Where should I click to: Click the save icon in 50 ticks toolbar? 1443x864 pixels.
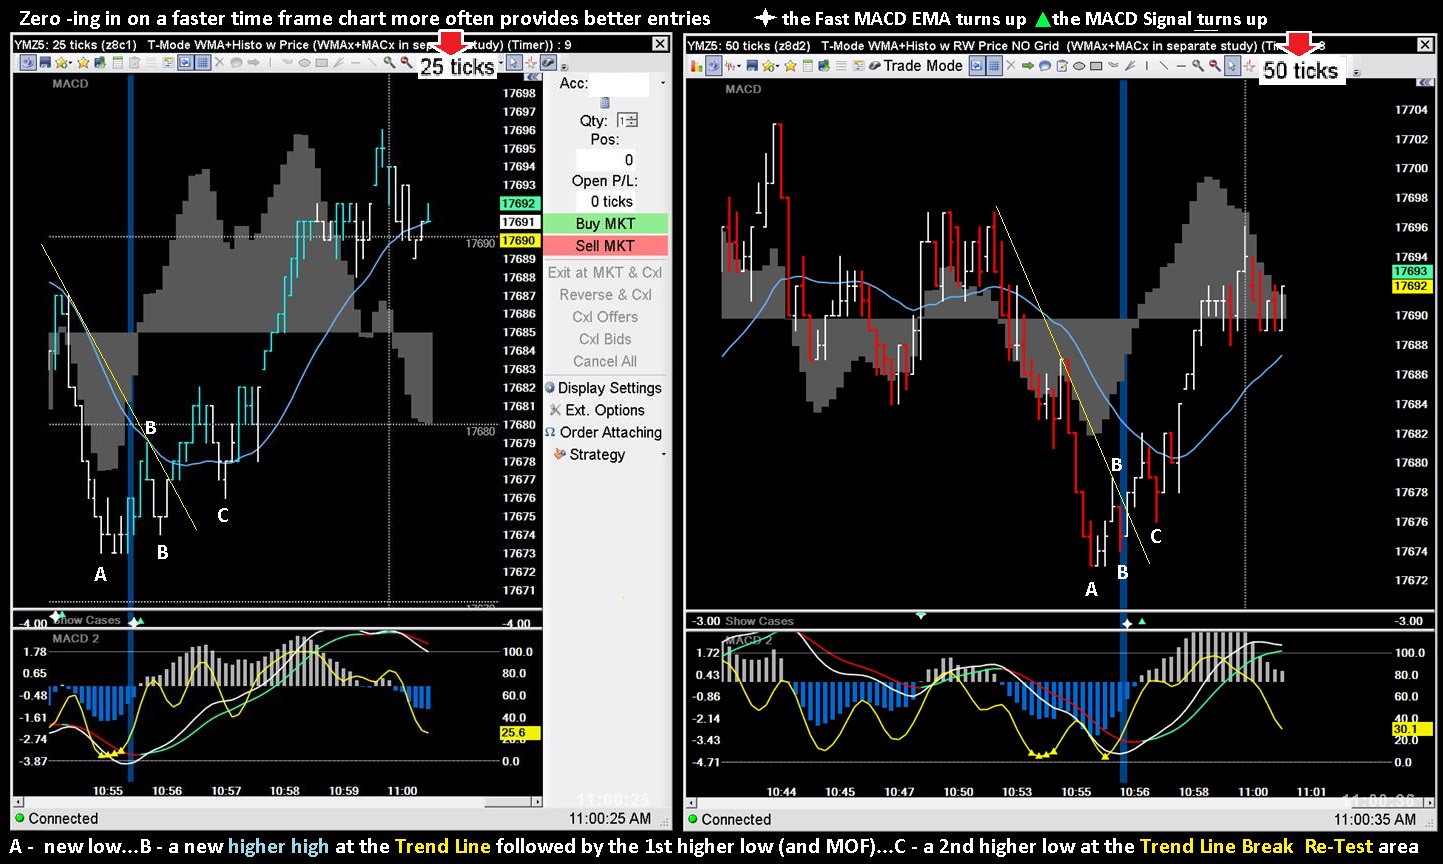(x=752, y=66)
